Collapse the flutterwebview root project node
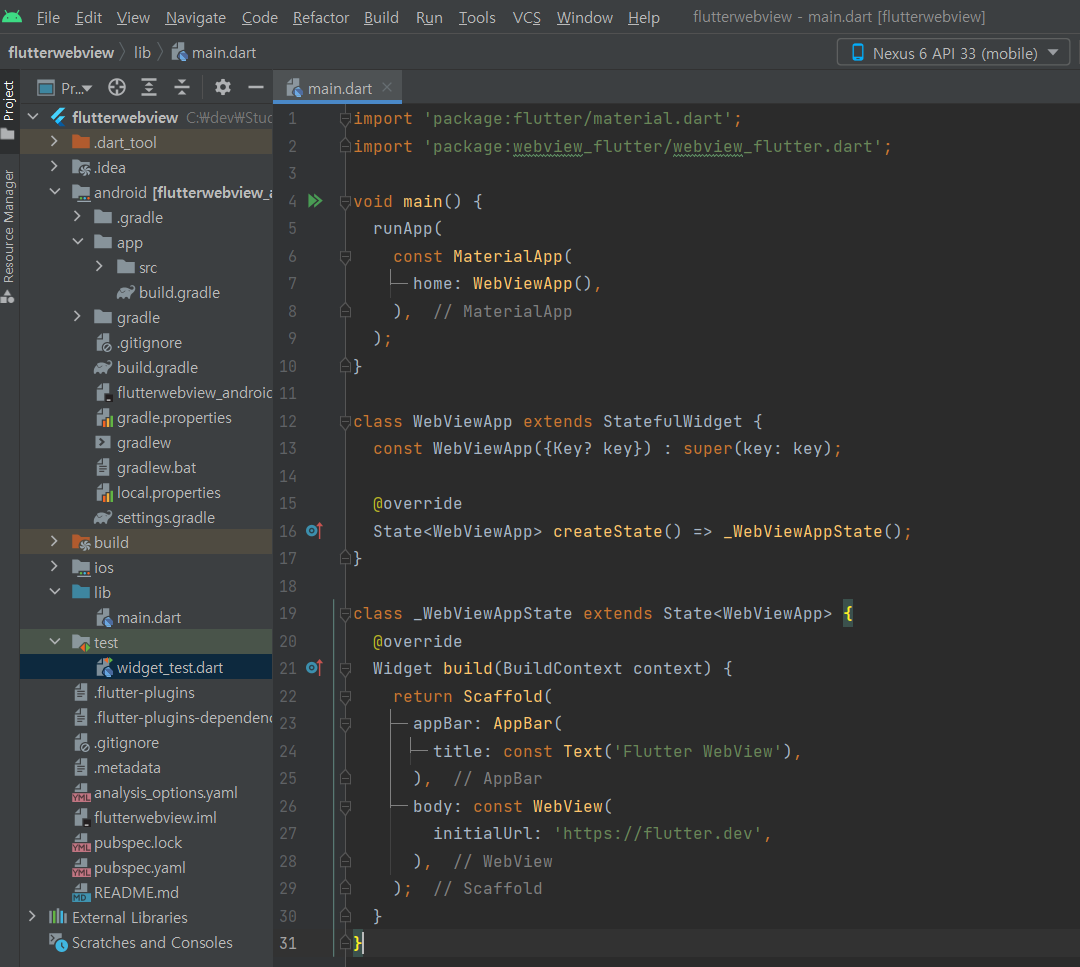This screenshot has height=967, width=1080. tap(33, 117)
